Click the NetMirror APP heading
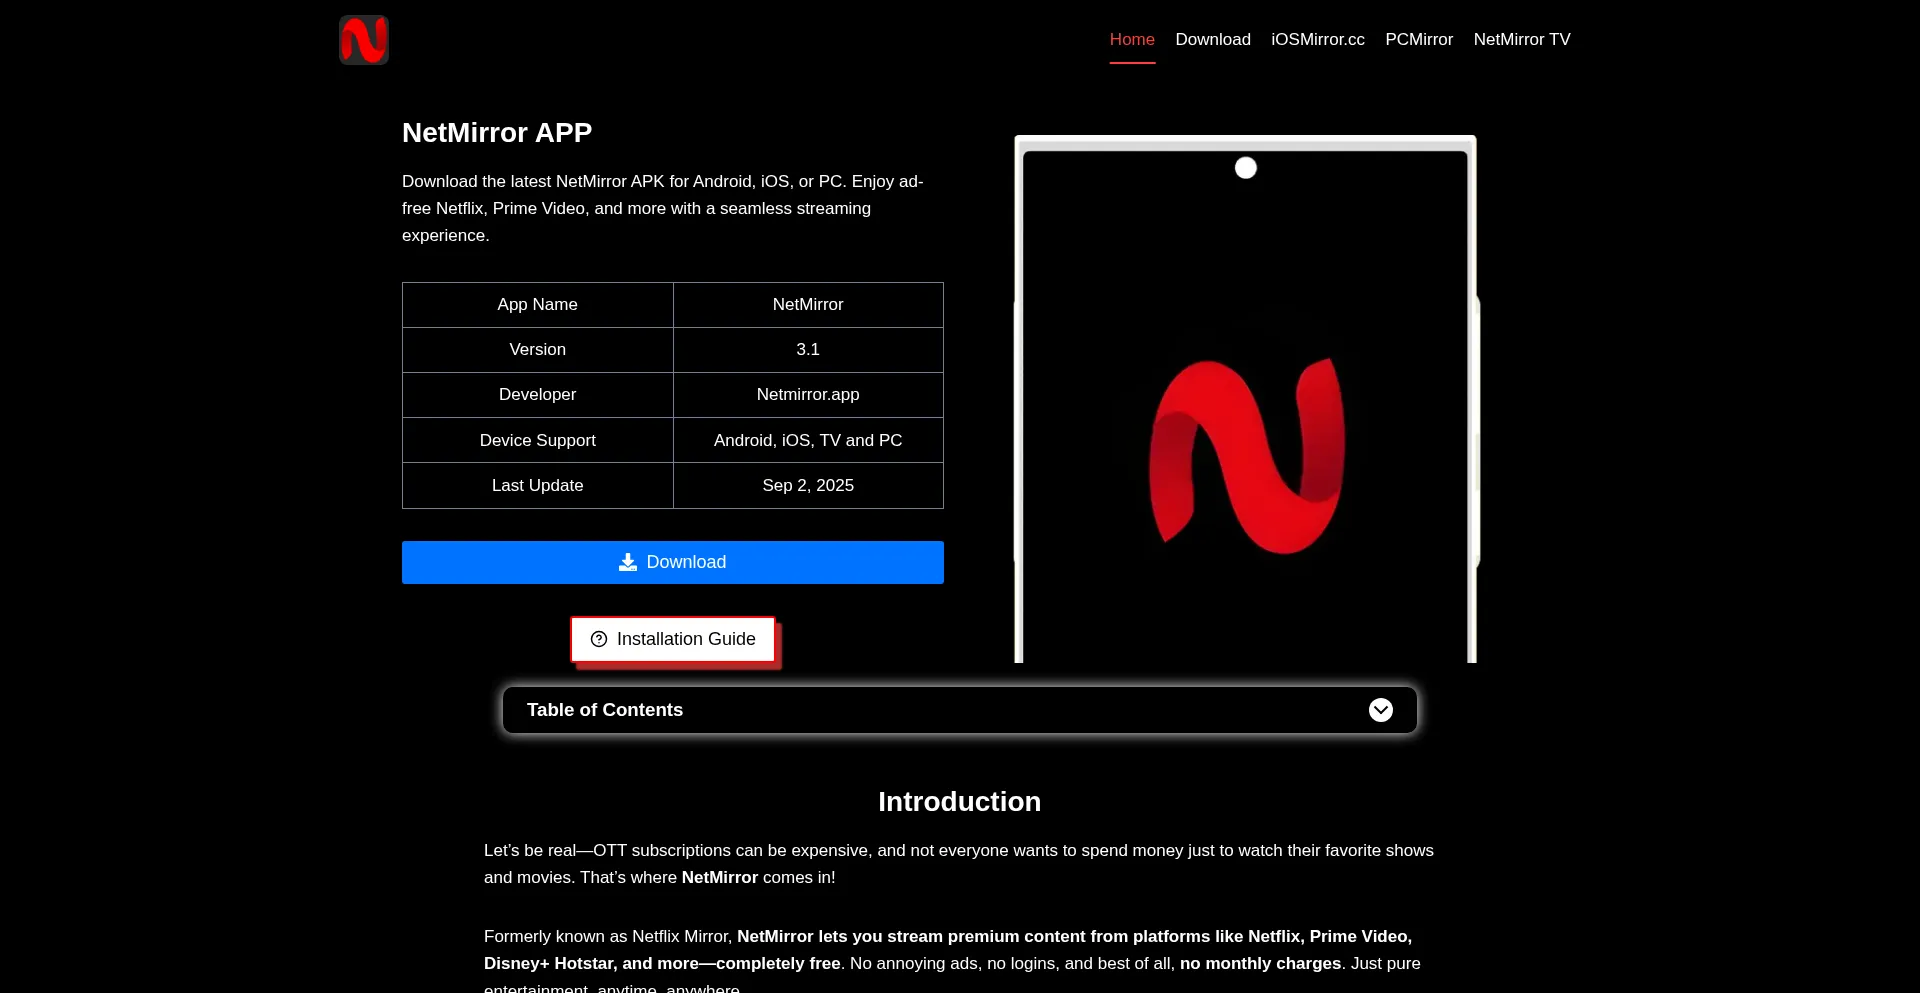The width and height of the screenshot is (1920, 993). [x=497, y=132]
